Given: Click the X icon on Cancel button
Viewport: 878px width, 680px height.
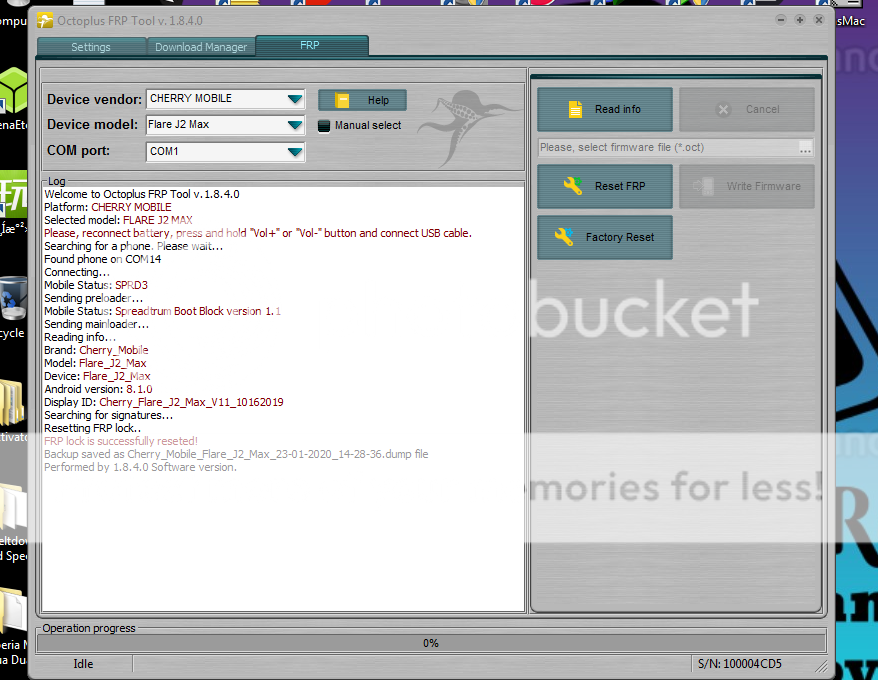Looking at the screenshot, I should pyautogui.click(x=724, y=109).
